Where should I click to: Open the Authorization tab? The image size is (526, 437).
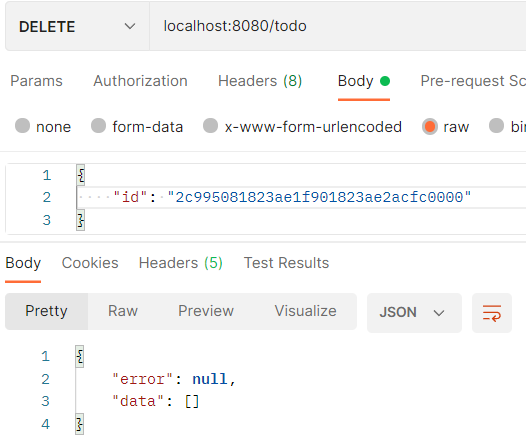coord(140,81)
